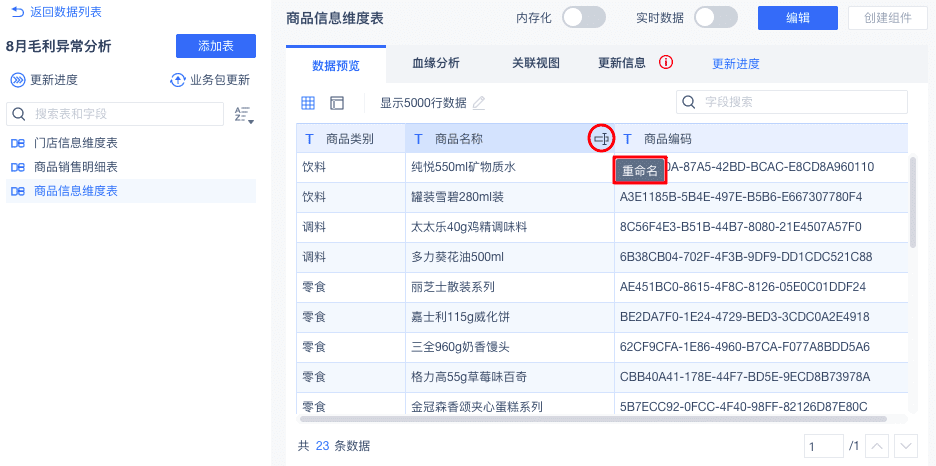
Task: Click the page number input box
Action: pyautogui.click(x=823, y=446)
